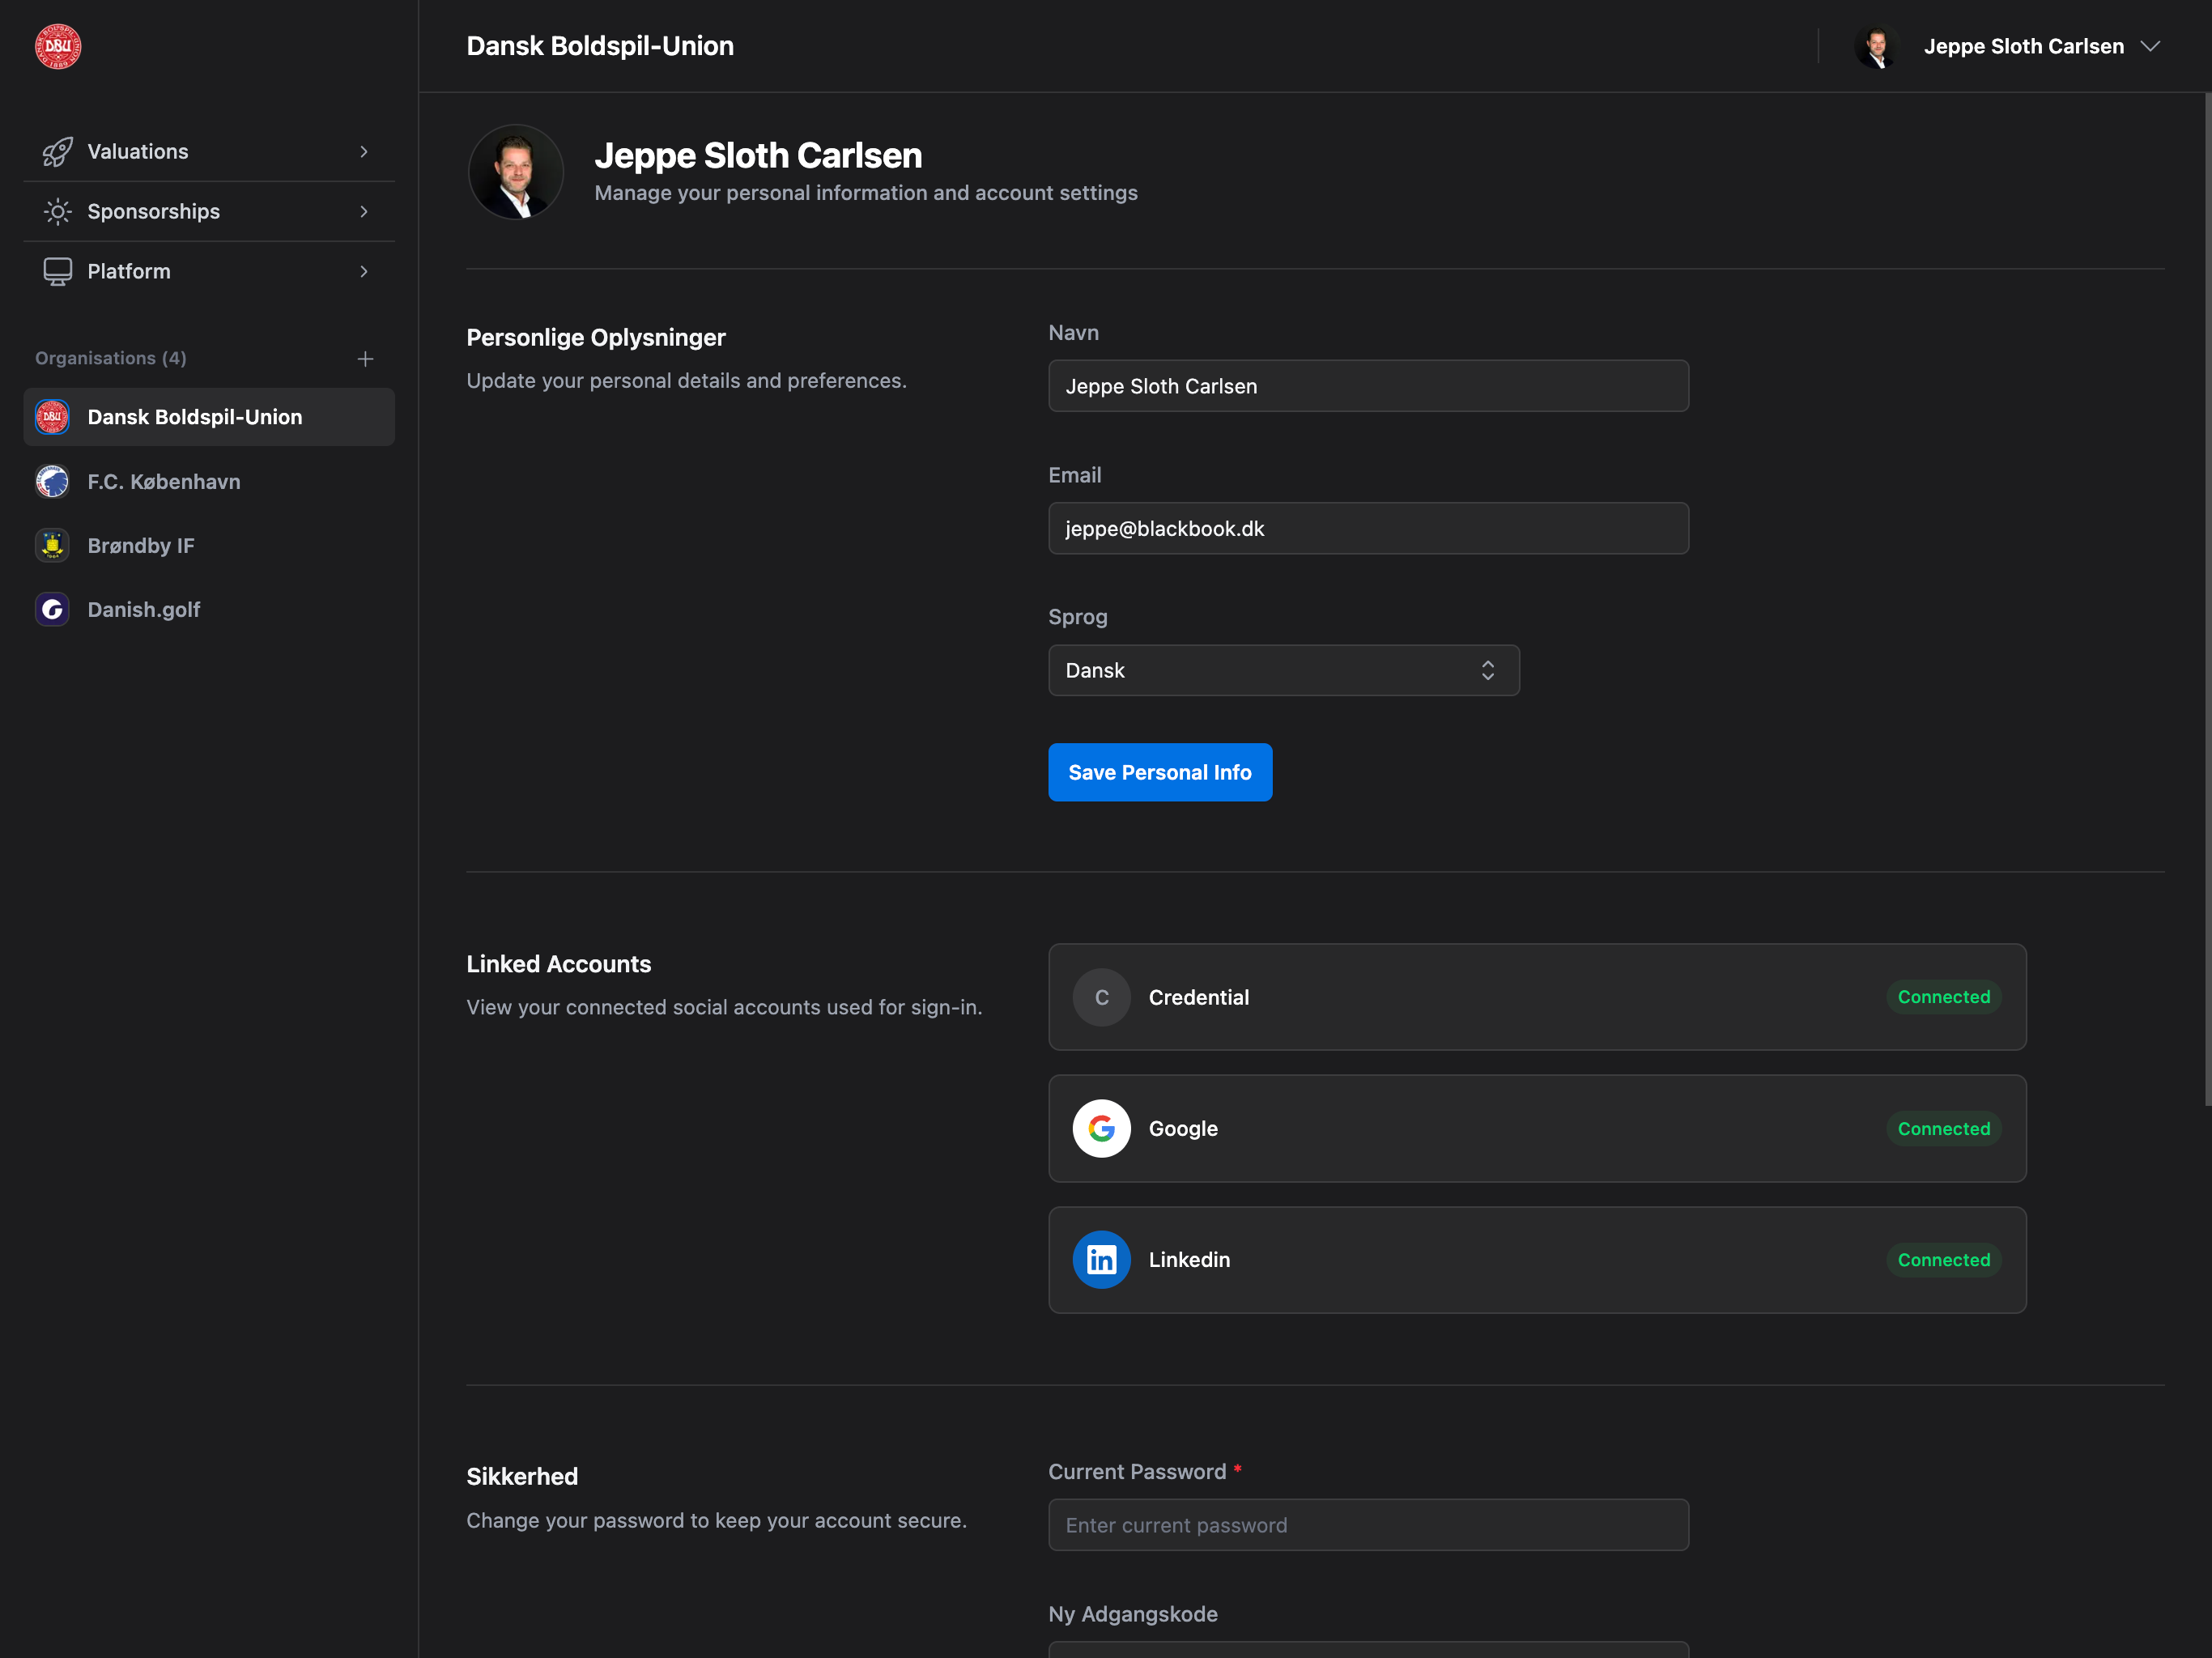Open the Danish.golf organisation icon

coord(52,609)
